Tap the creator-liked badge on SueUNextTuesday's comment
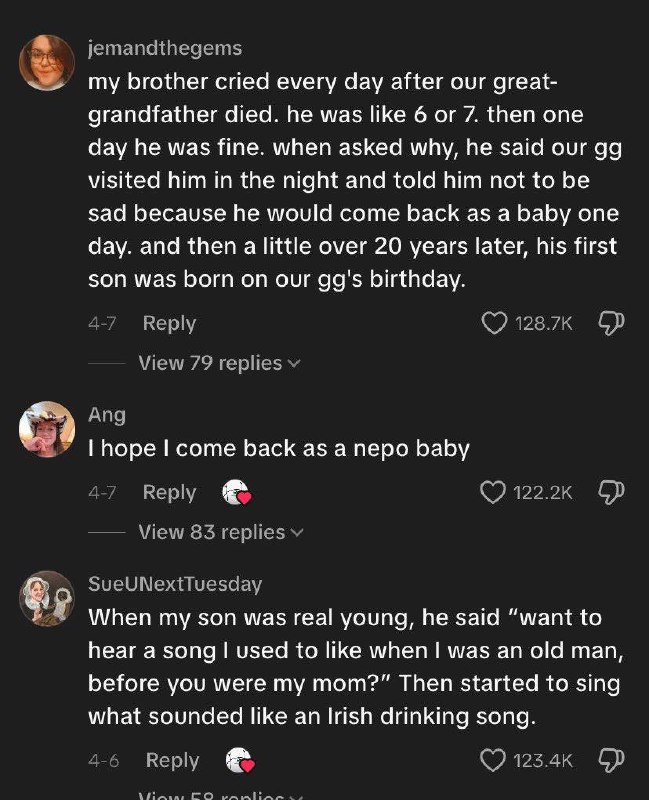The width and height of the screenshot is (649, 800). tap(238, 761)
